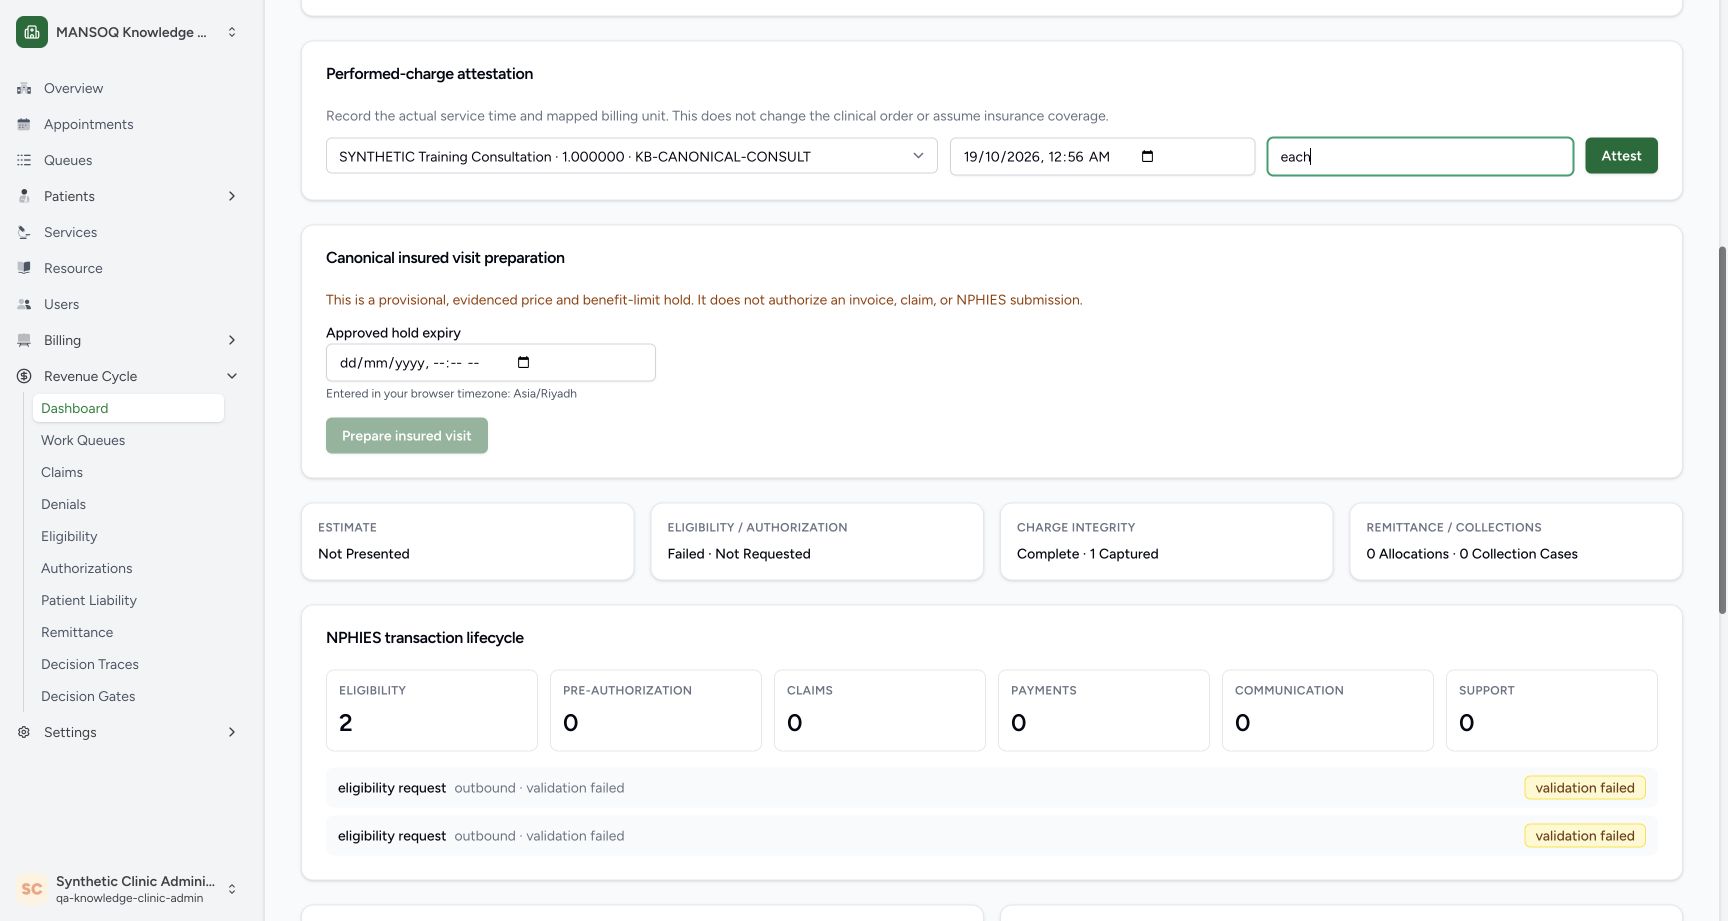Image resolution: width=1728 pixels, height=921 pixels.
Task: Collapse the Revenue Cycle section chevron
Action: (x=232, y=376)
